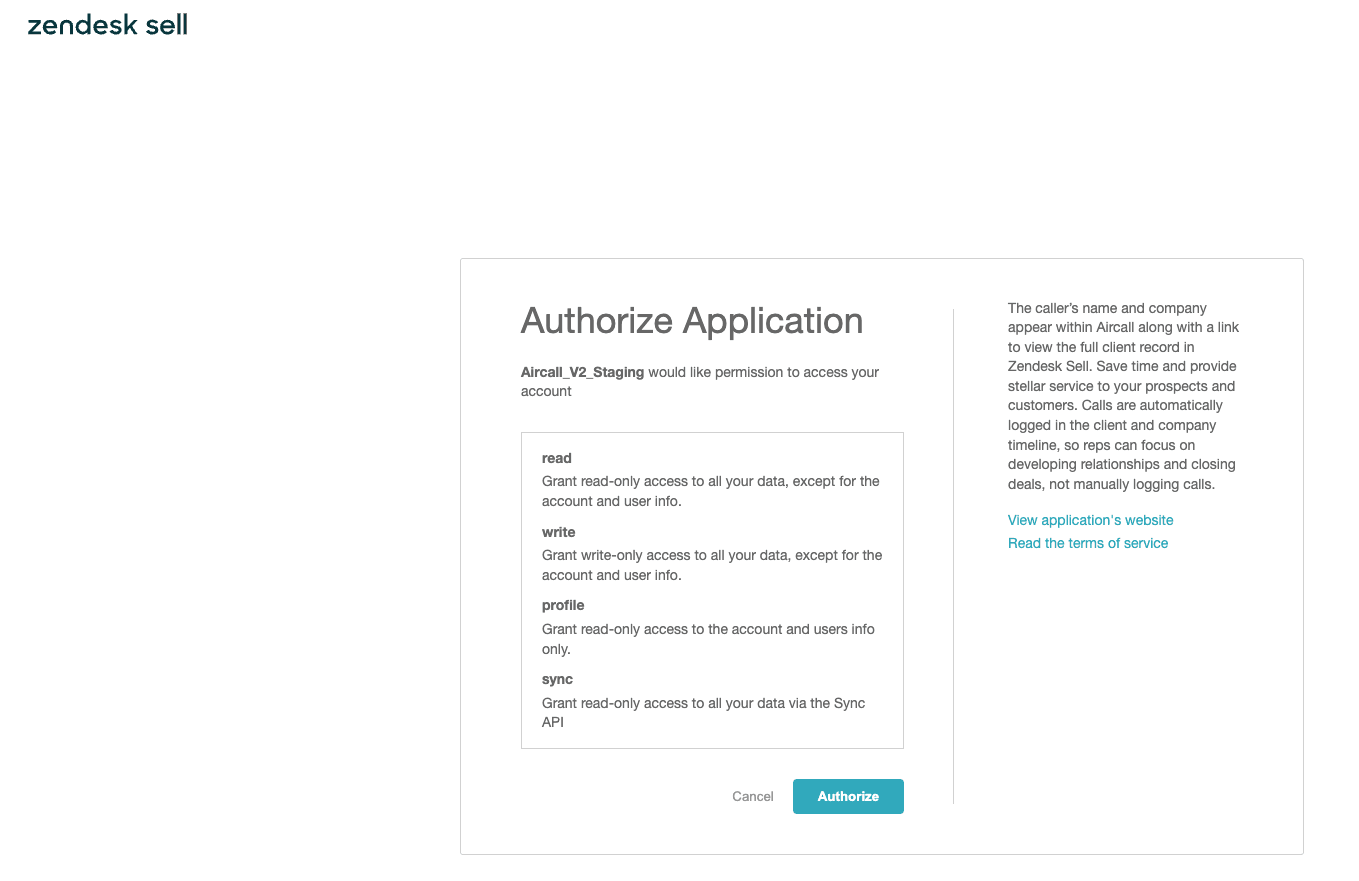The image size is (1359, 881).
Task: Click the write-only access description under write
Action: click(x=711, y=565)
